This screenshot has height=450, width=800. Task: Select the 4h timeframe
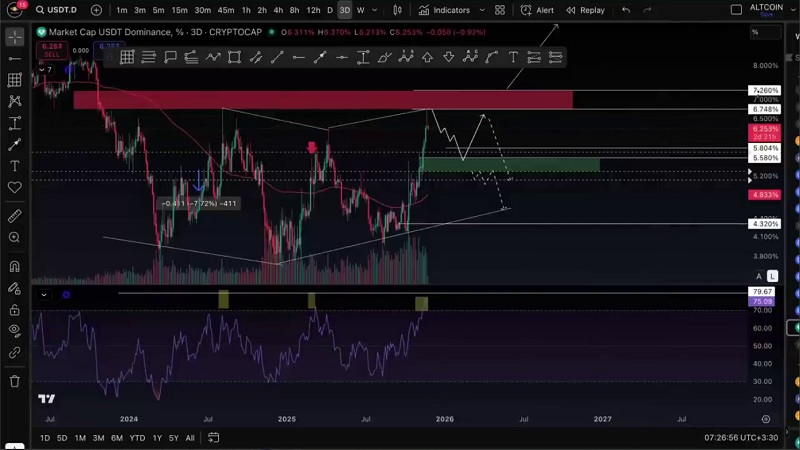point(278,10)
